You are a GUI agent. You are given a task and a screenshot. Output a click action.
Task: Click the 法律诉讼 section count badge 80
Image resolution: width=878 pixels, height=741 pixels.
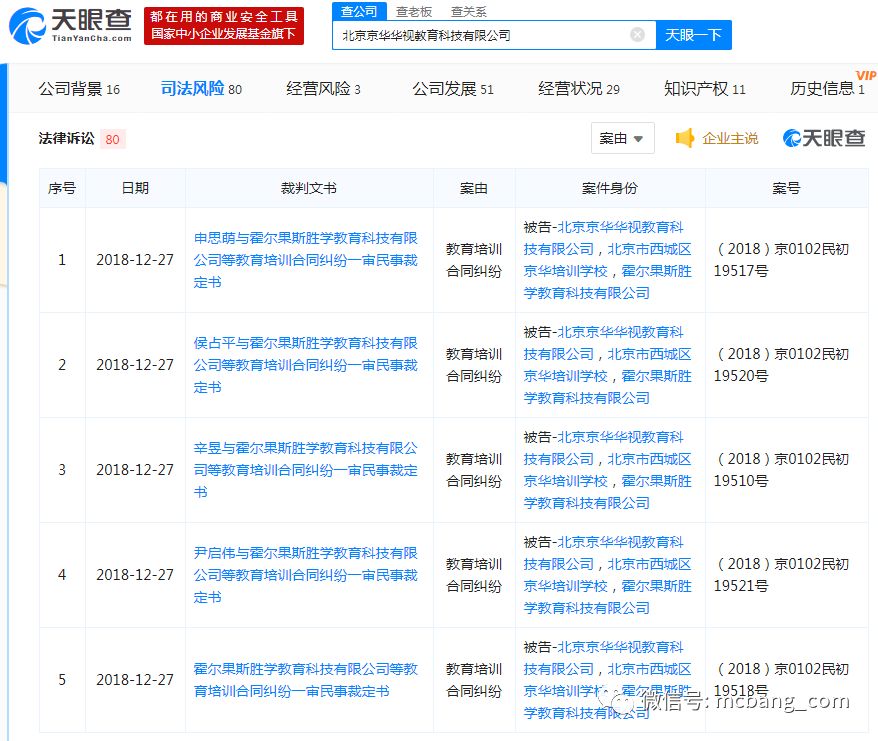113,139
